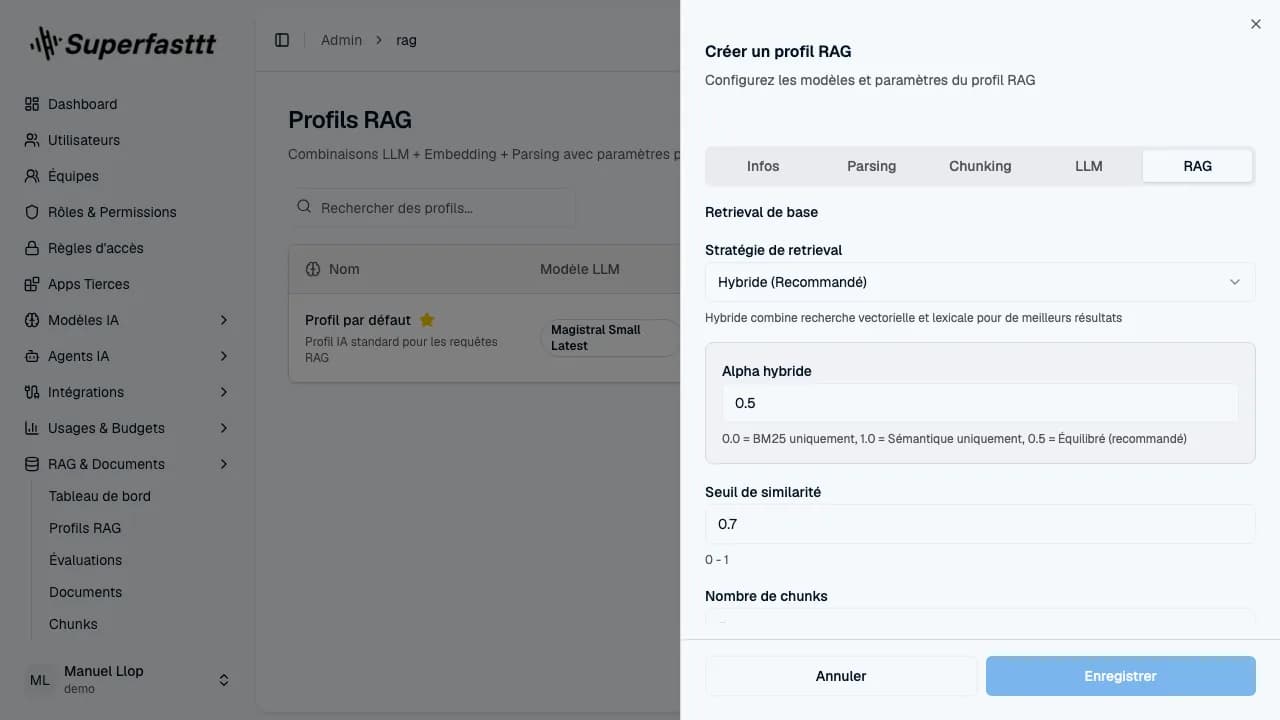Click the Superfasttt logo

click(123, 43)
